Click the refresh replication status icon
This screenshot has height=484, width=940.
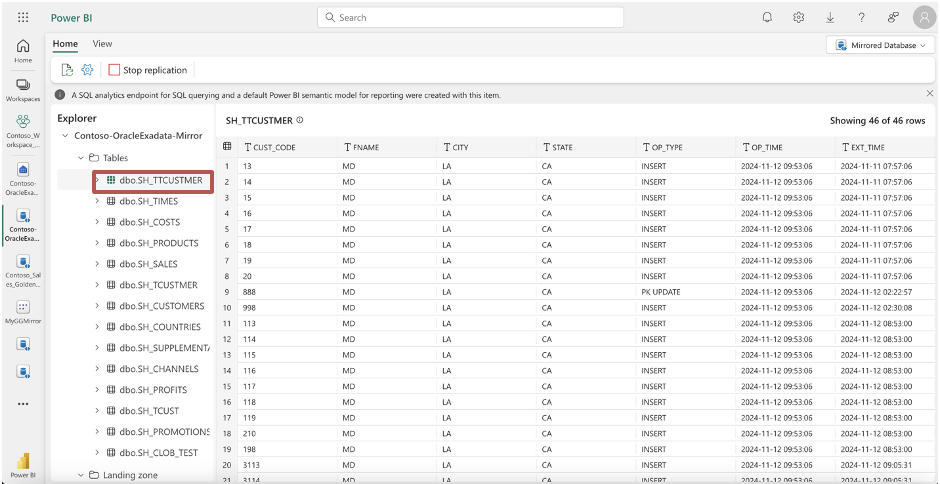[67, 70]
